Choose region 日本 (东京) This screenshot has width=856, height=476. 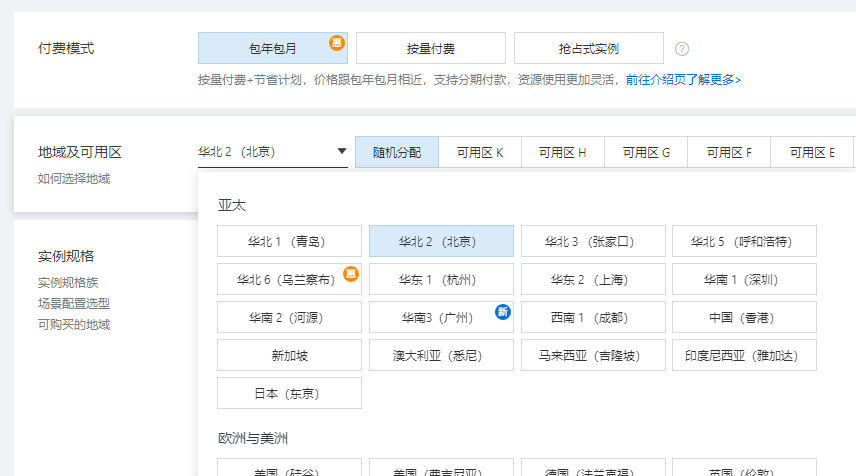click(x=289, y=393)
